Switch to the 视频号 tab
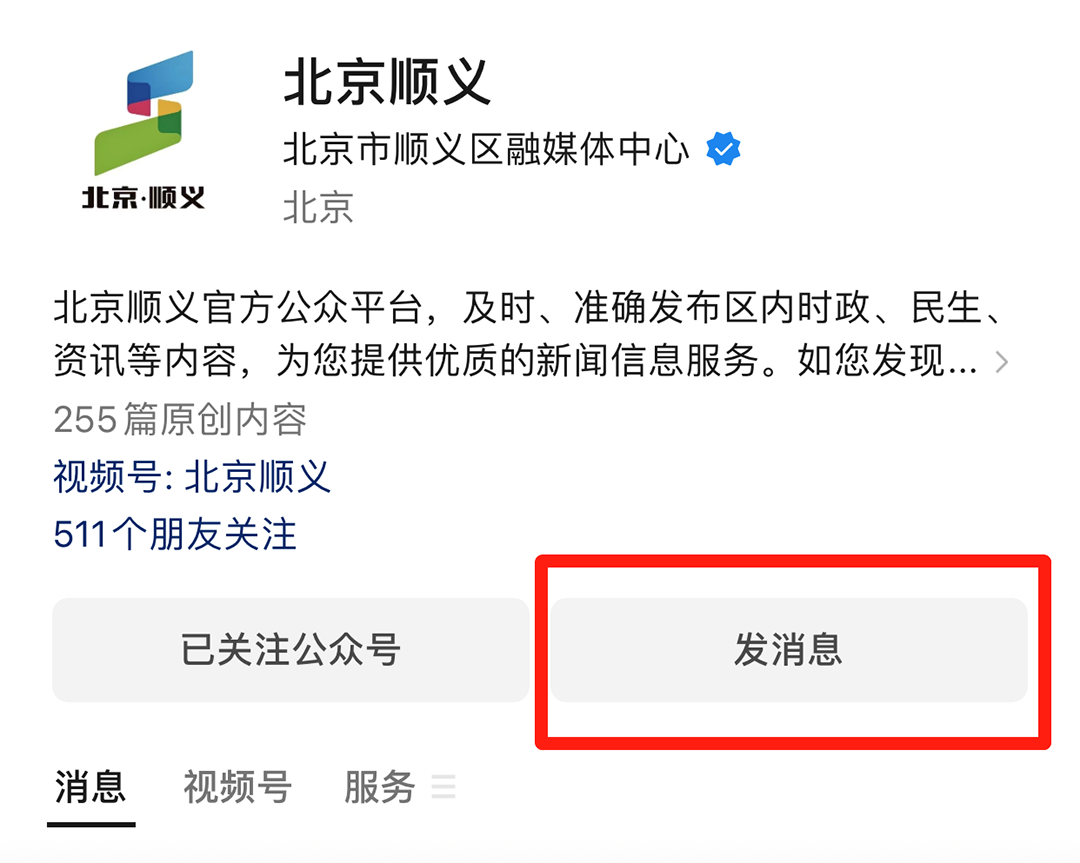Image resolution: width=1080 pixels, height=863 pixels. point(238,786)
